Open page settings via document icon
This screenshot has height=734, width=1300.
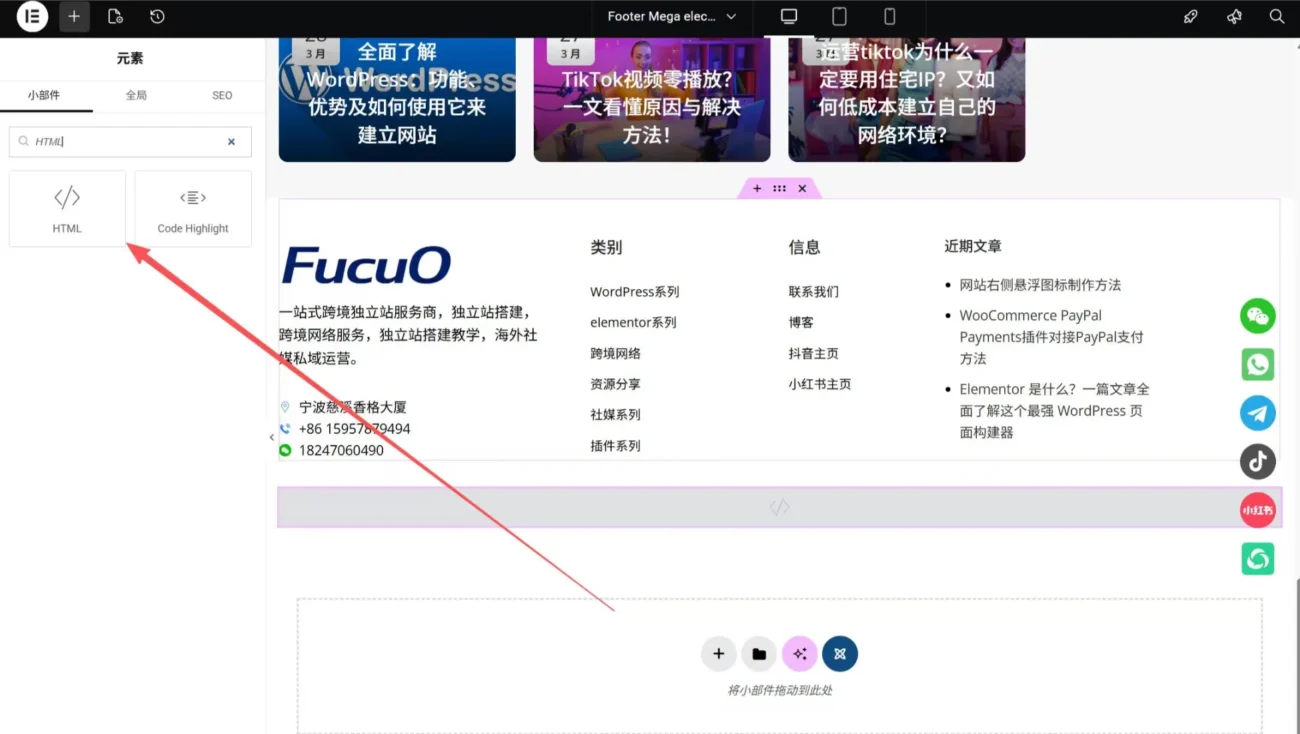113,16
